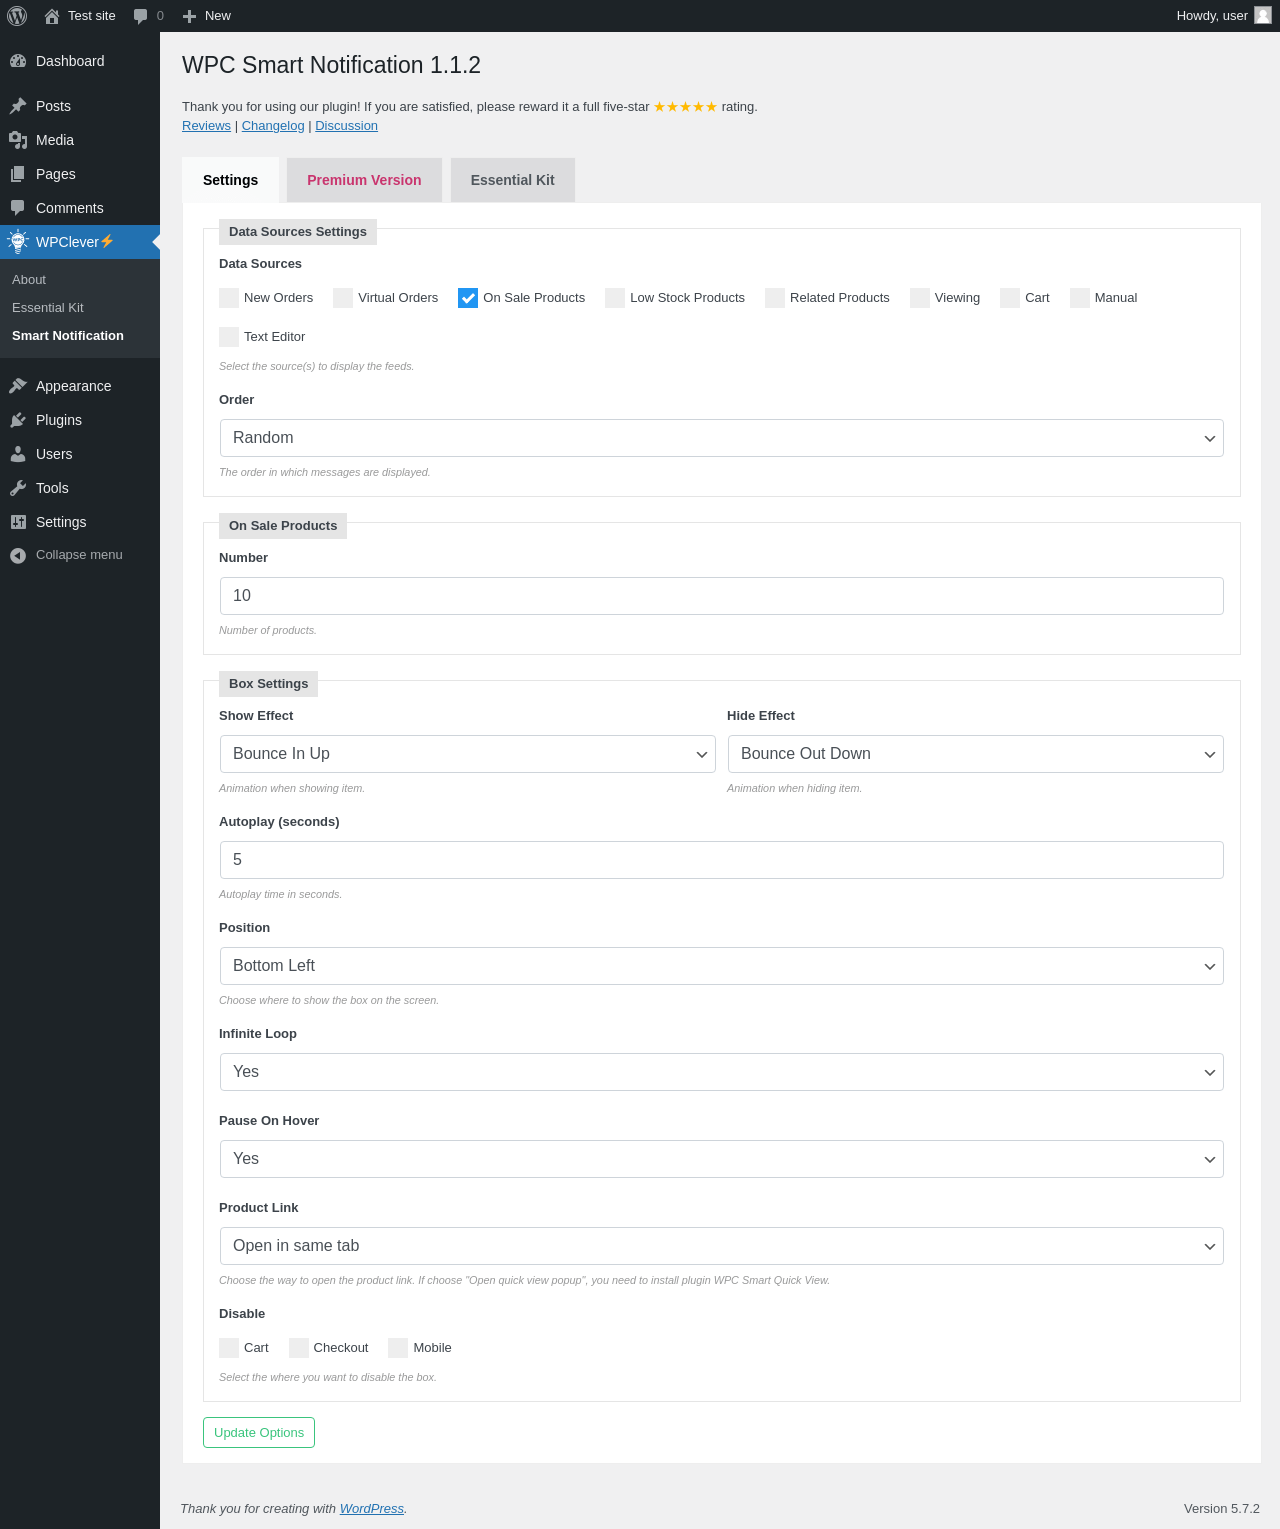Enable Low Stock Products checkbox
Image resolution: width=1280 pixels, height=1529 pixels.
click(x=615, y=298)
